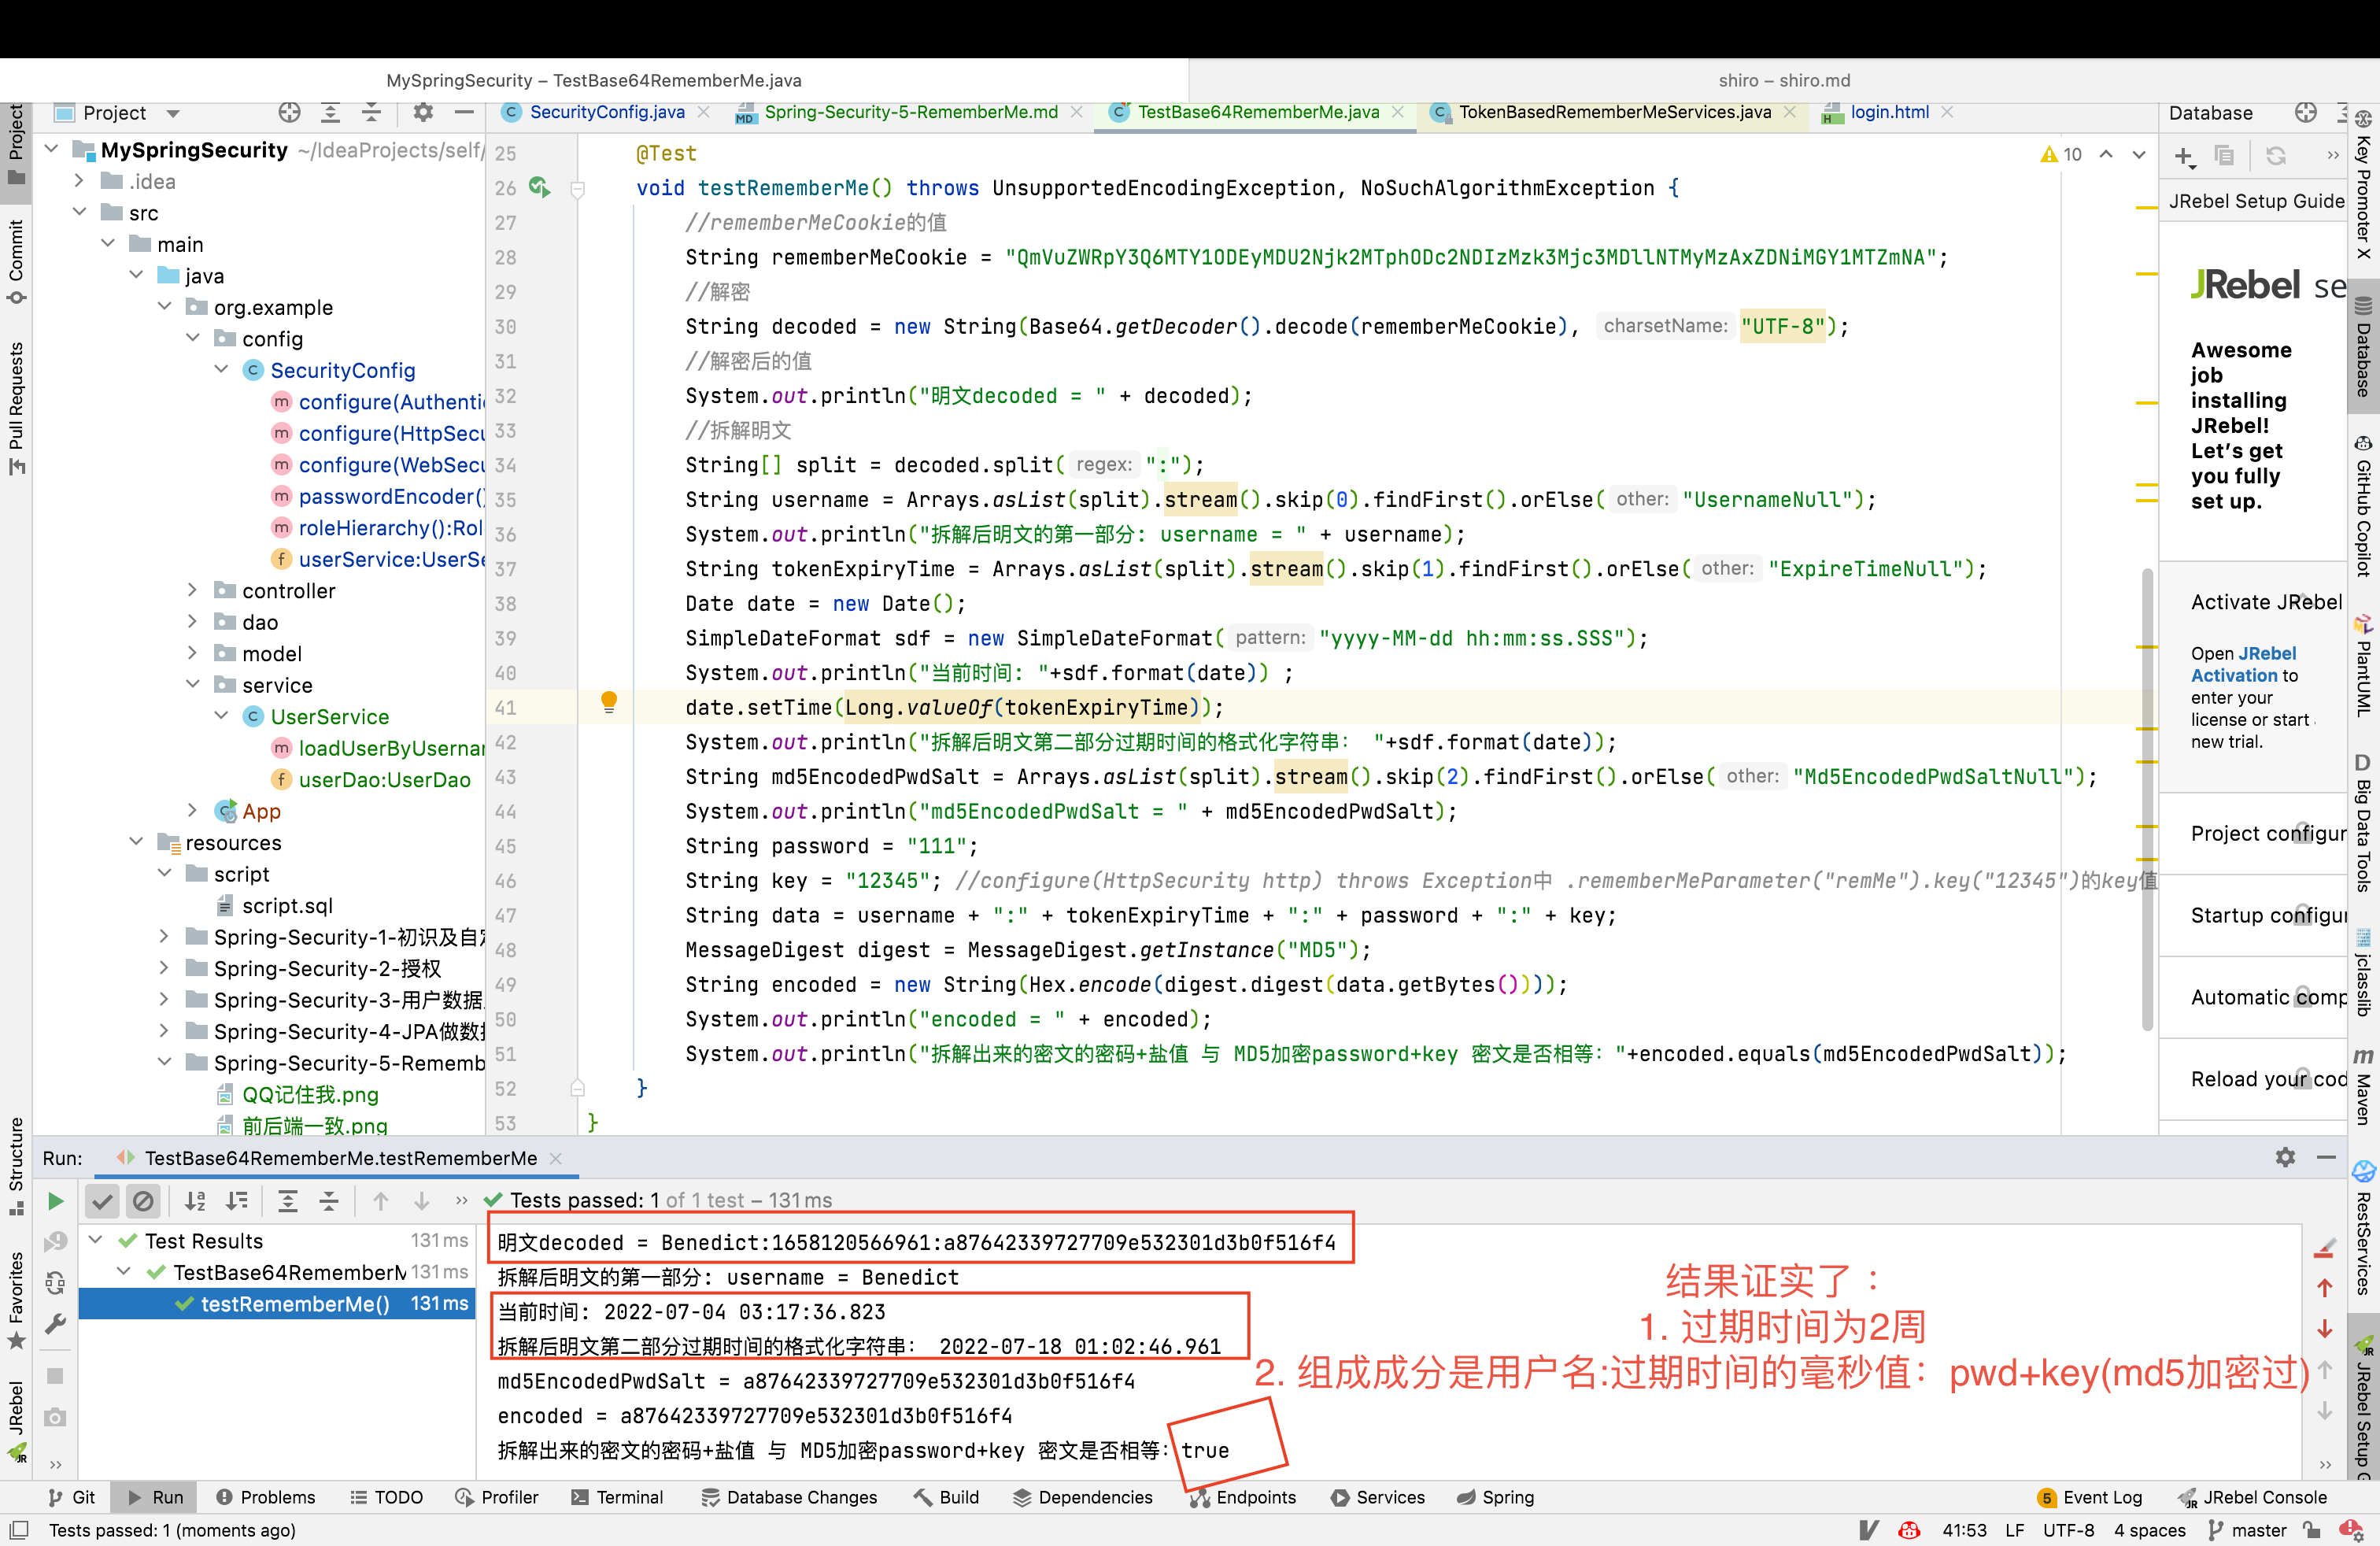The width and height of the screenshot is (2380, 1546).
Task: Open Run panel settings gear
Action: (x=2285, y=1157)
